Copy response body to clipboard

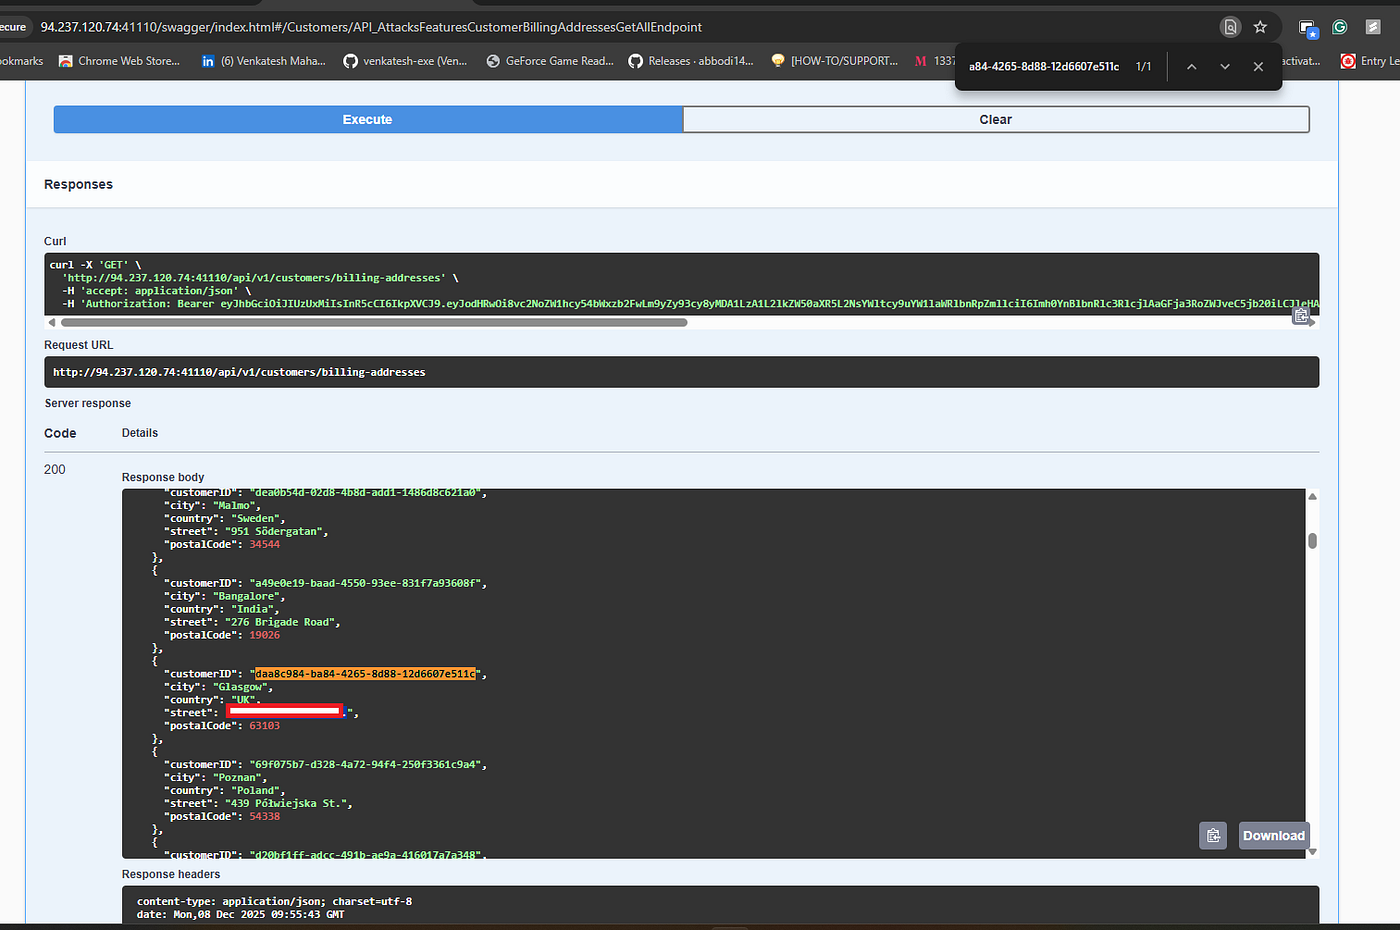point(1213,835)
